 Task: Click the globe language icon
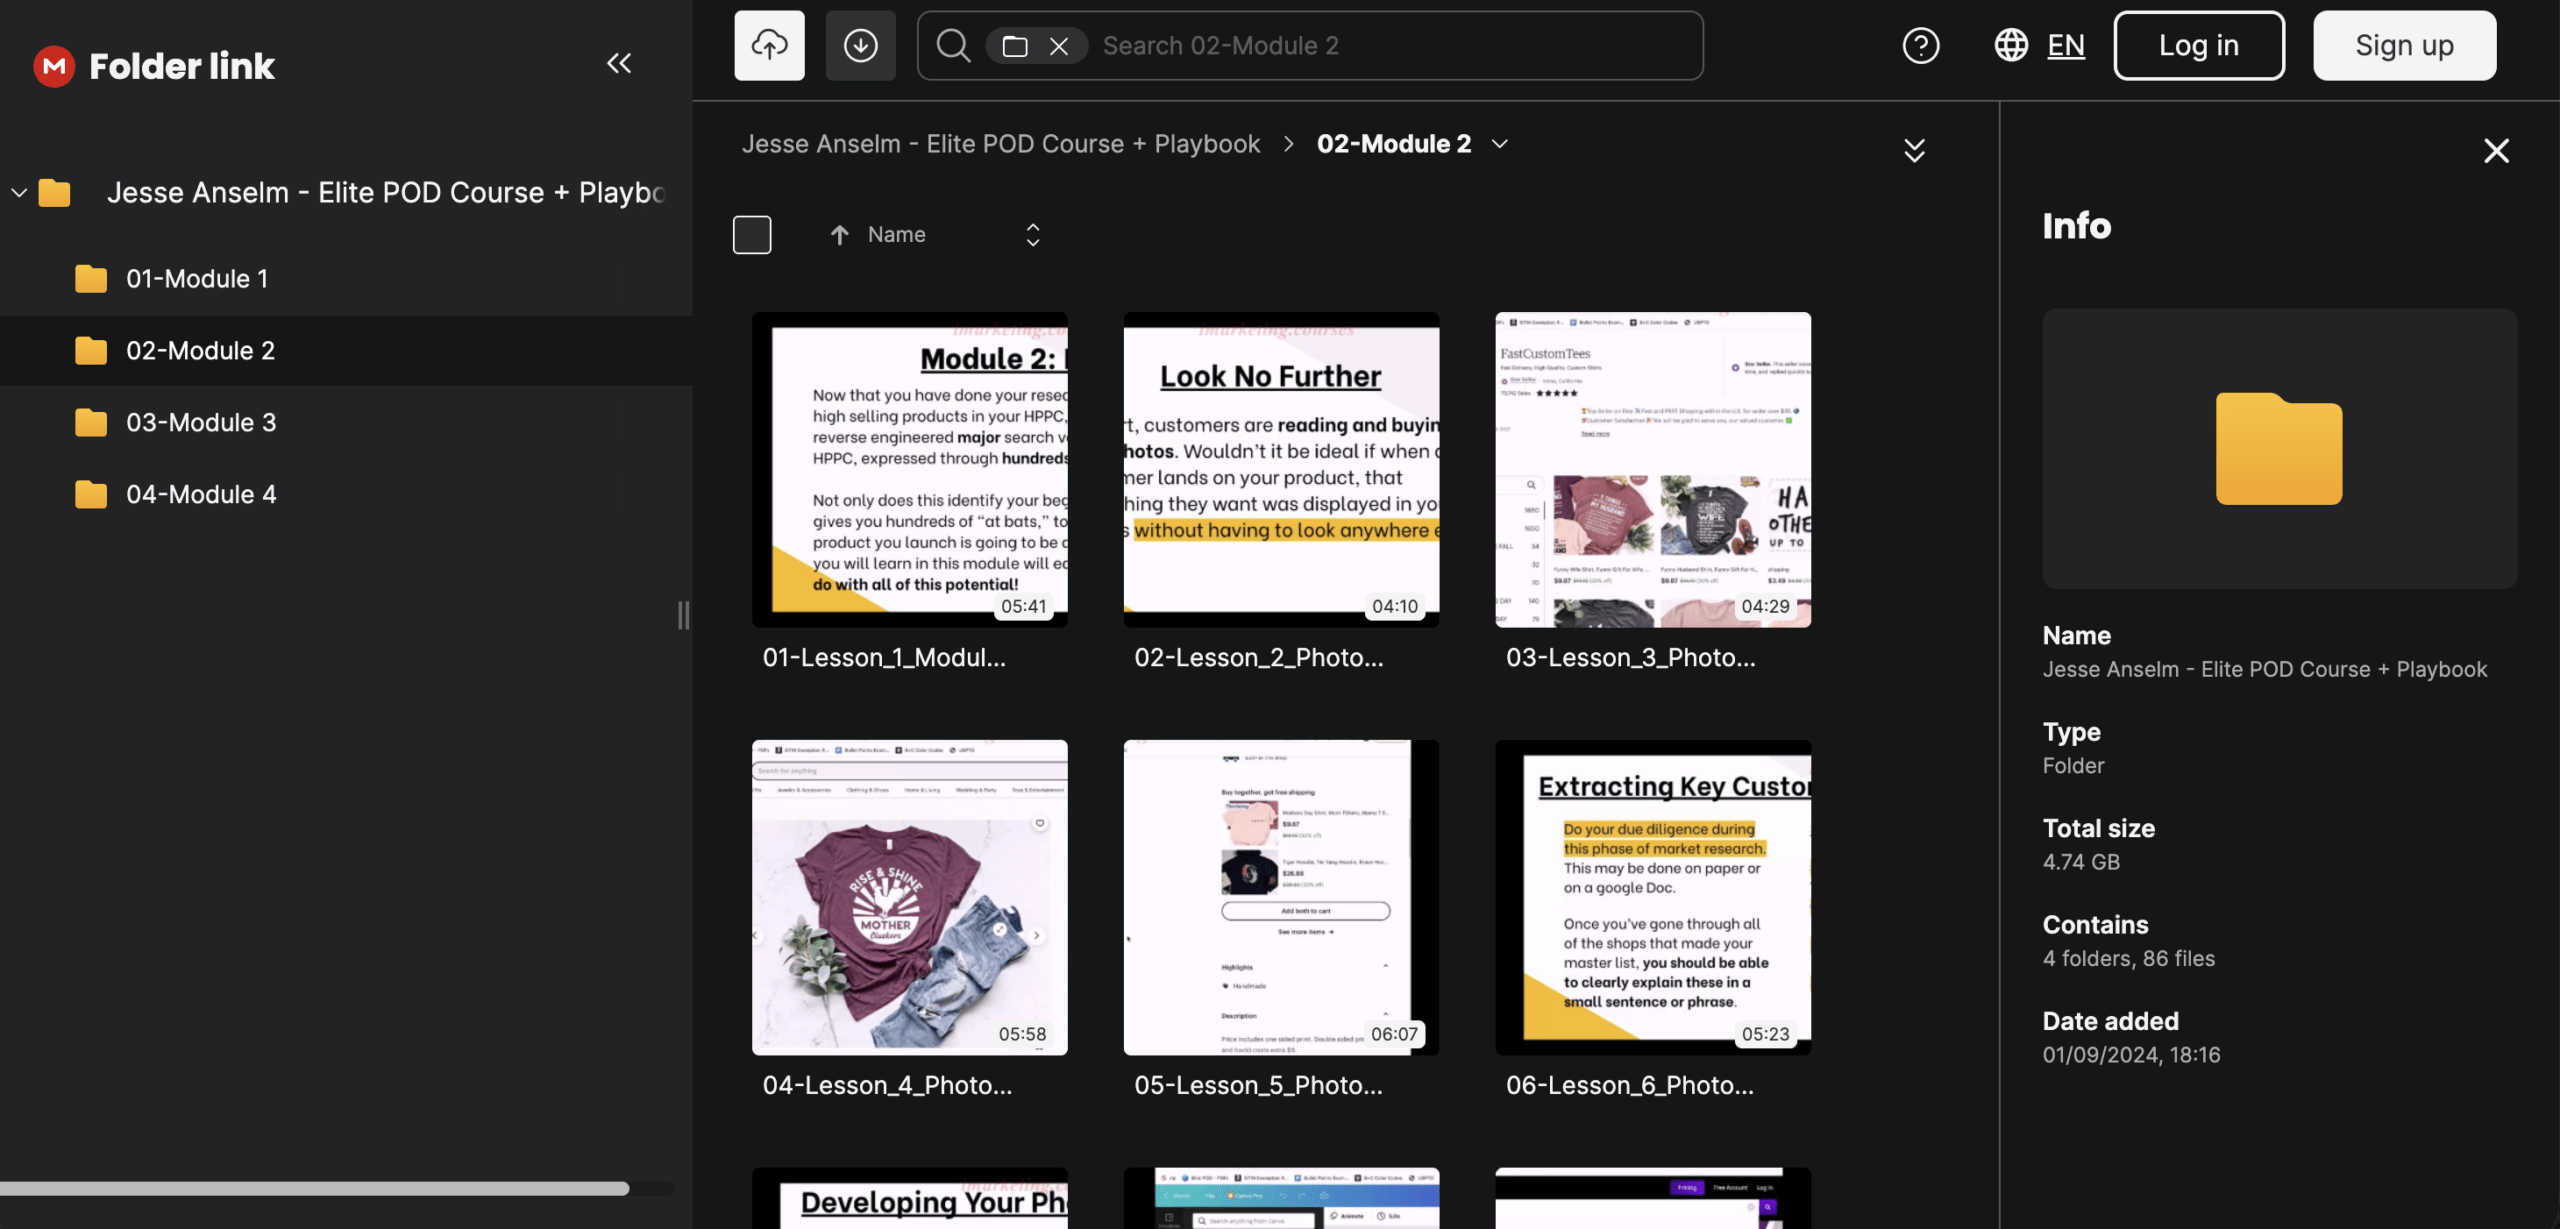click(2011, 46)
